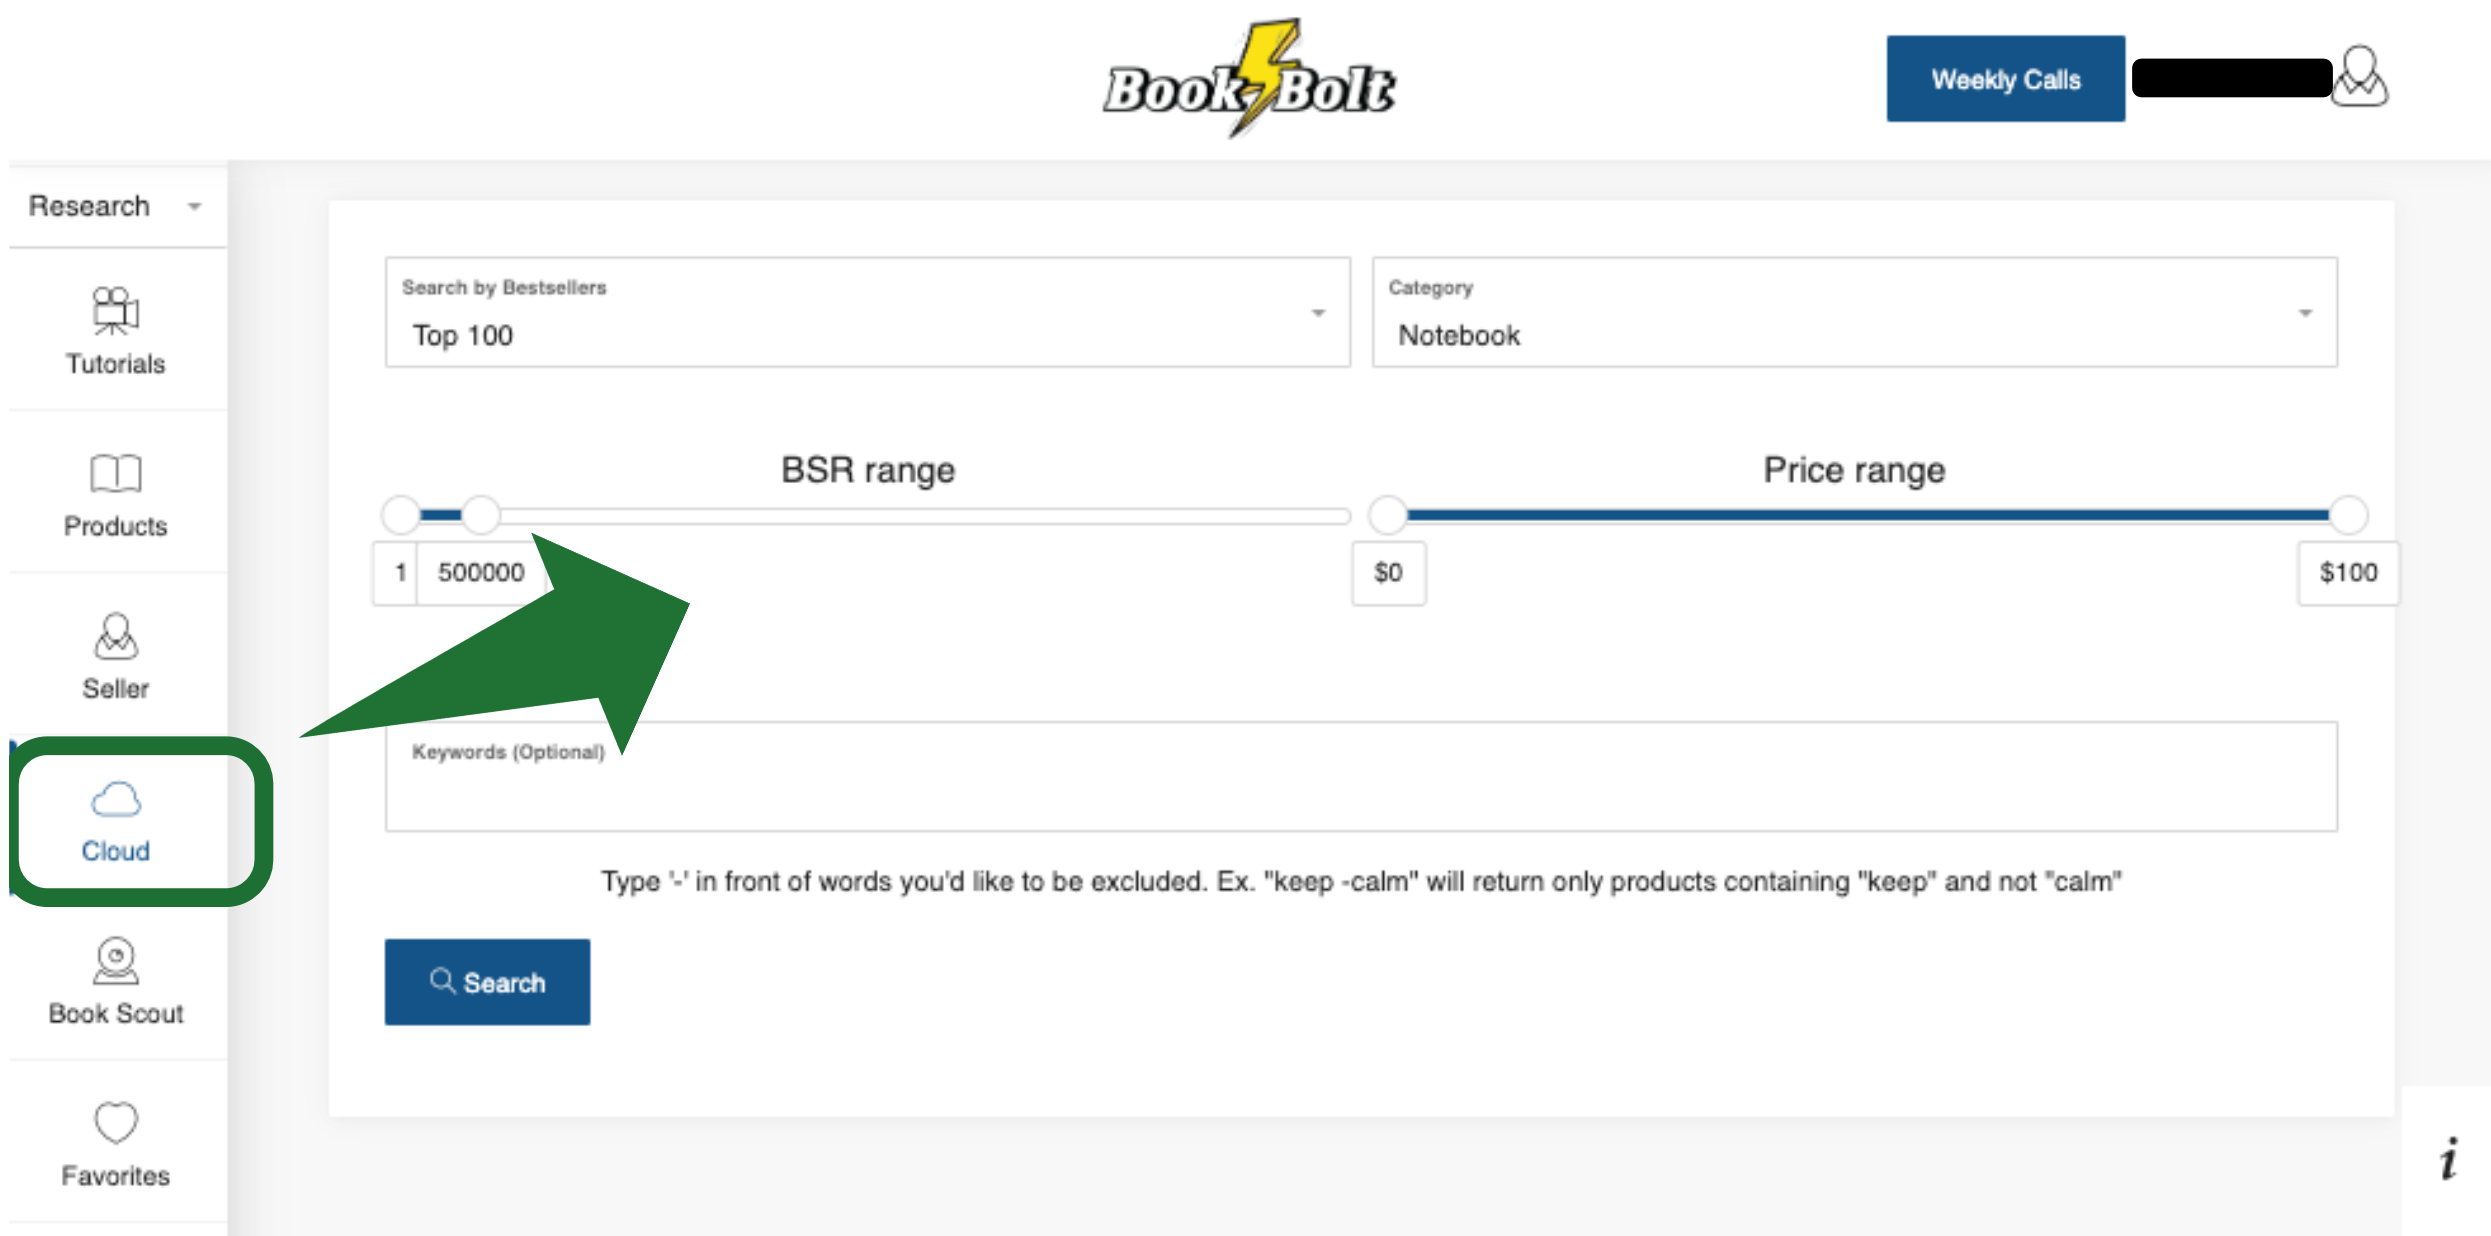This screenshot has width=2491, height=1236.
Task: Open the Book Scout sidebar label
Action: point(116,1014)
